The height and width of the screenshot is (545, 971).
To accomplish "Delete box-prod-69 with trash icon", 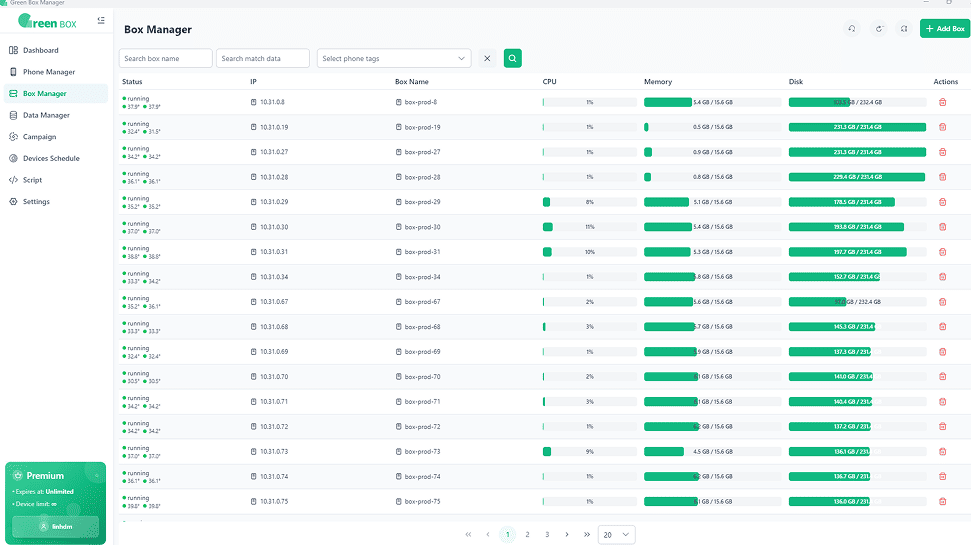I will [x=943, y=352].
